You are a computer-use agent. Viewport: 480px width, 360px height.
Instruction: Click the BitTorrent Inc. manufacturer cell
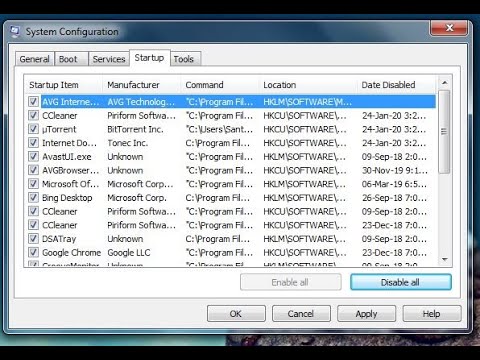coord(135,129)
